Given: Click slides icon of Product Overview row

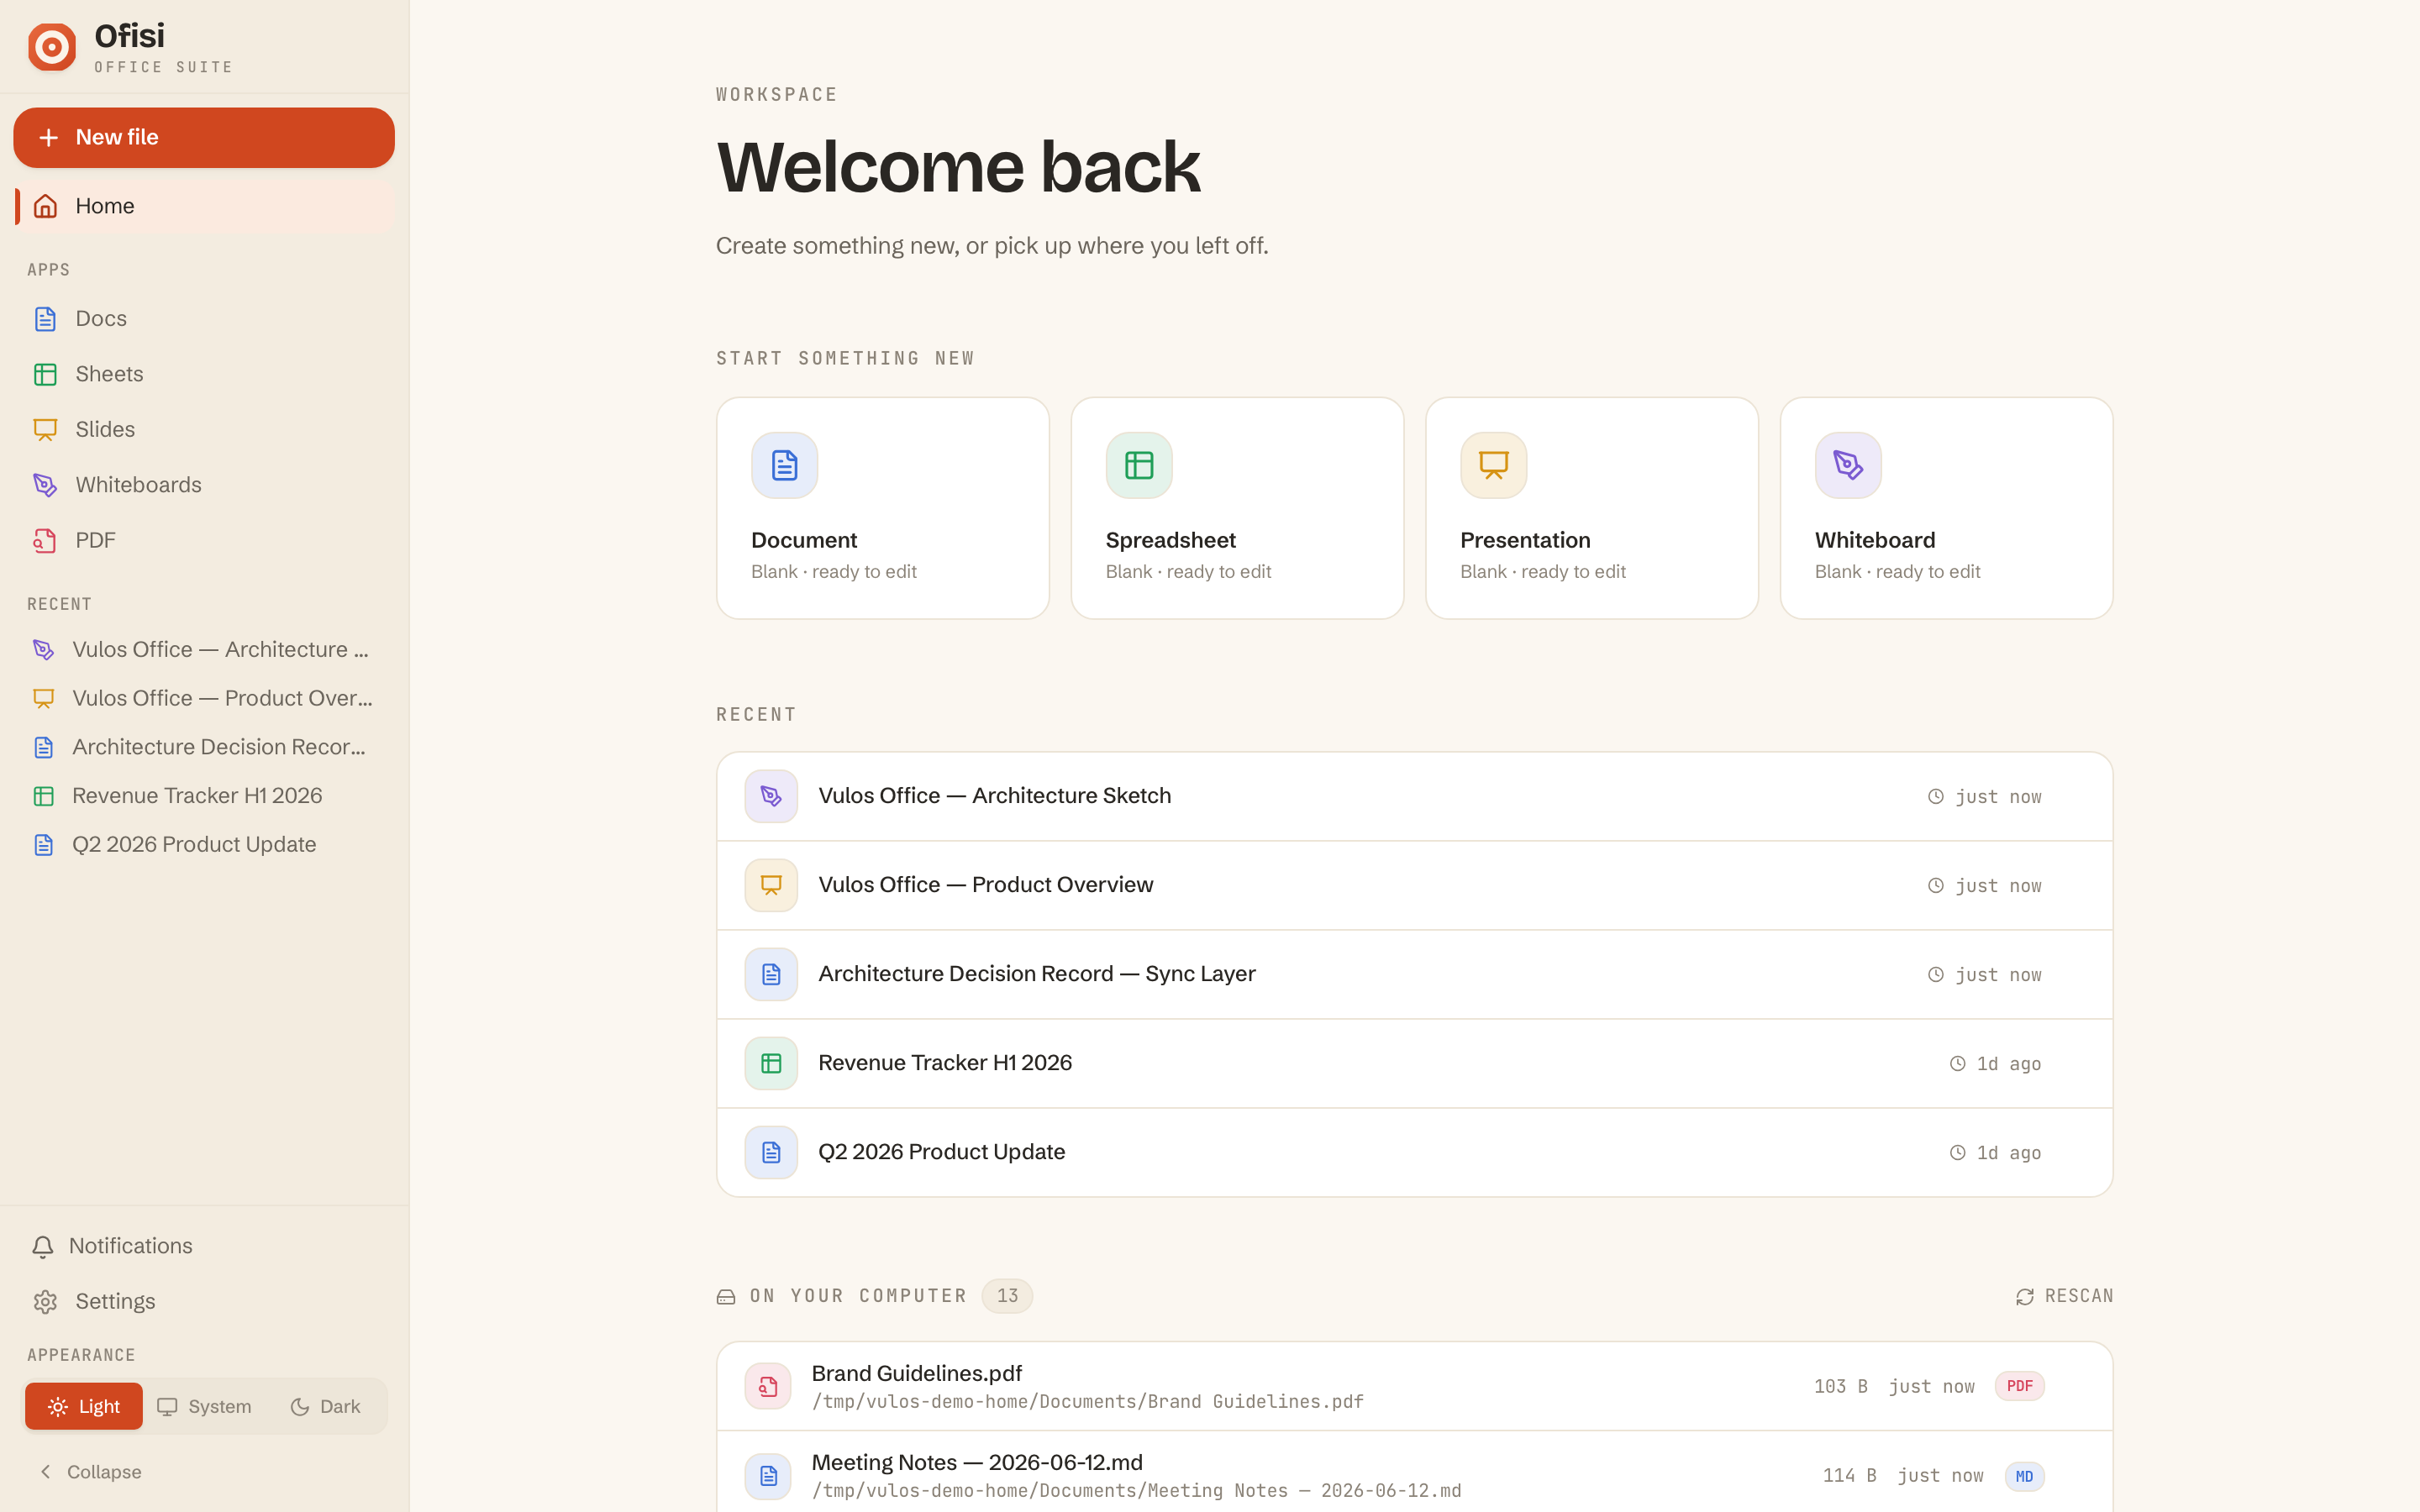Looking at the screenshot, I should coord(771,885).
